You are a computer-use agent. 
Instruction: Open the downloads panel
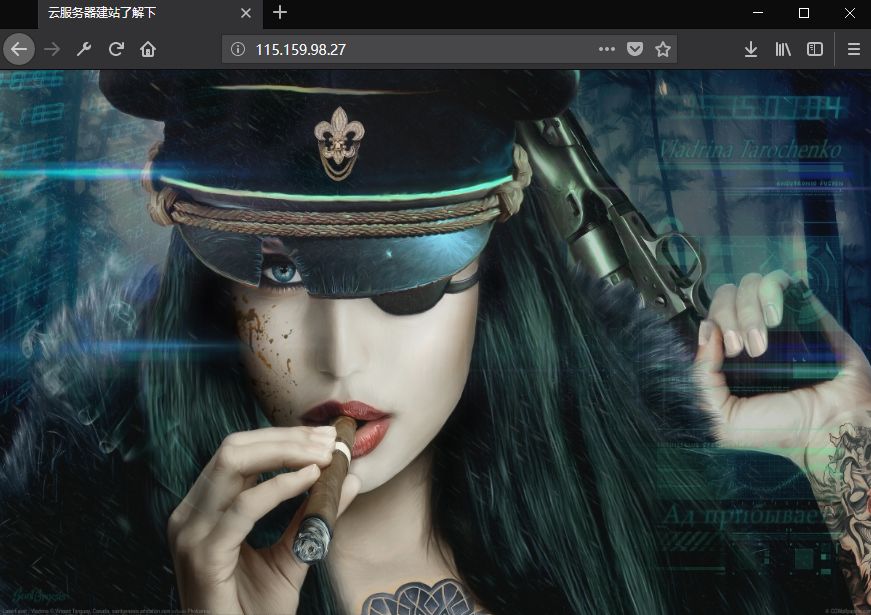[x=750, y=49]
